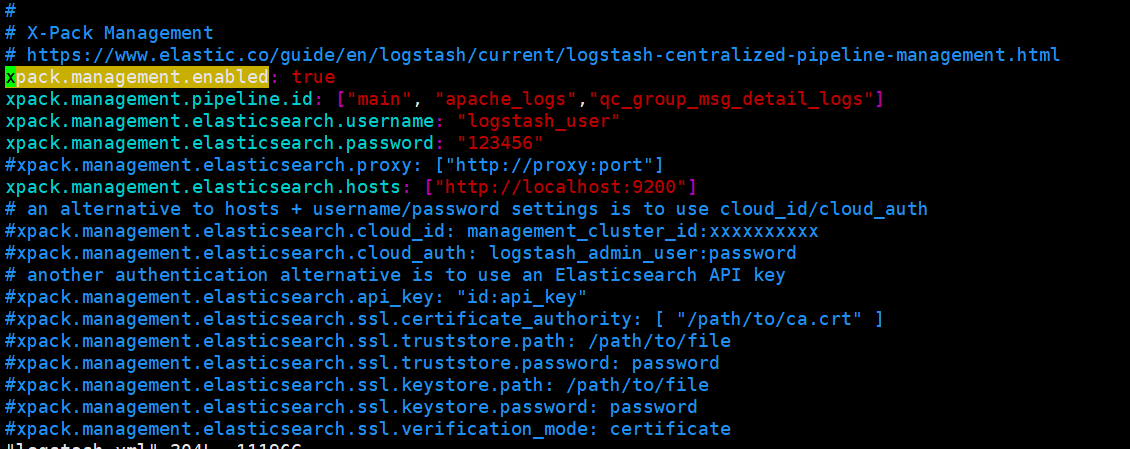
Task: Click the verification_mode 'certificate' value
Action: point(670,430)
